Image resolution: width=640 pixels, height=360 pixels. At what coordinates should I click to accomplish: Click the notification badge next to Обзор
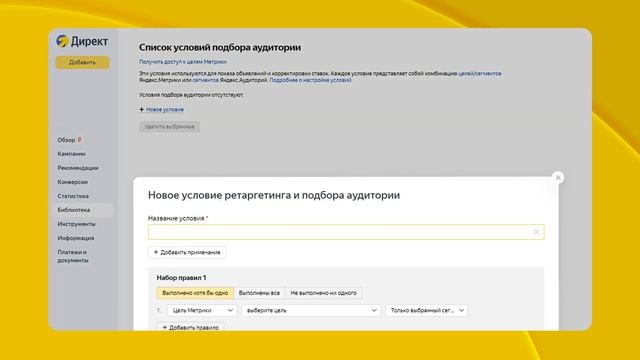80,140
